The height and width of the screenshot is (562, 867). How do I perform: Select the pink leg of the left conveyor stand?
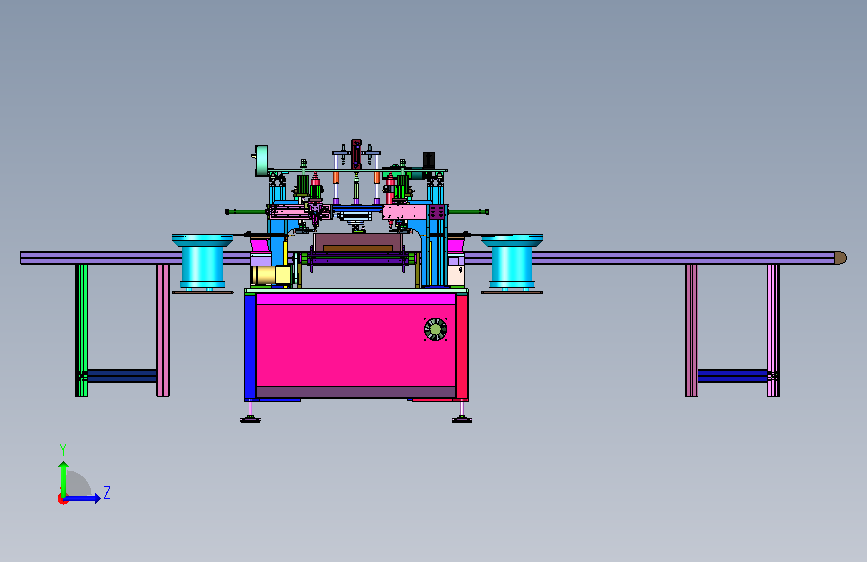click(163, 330)
